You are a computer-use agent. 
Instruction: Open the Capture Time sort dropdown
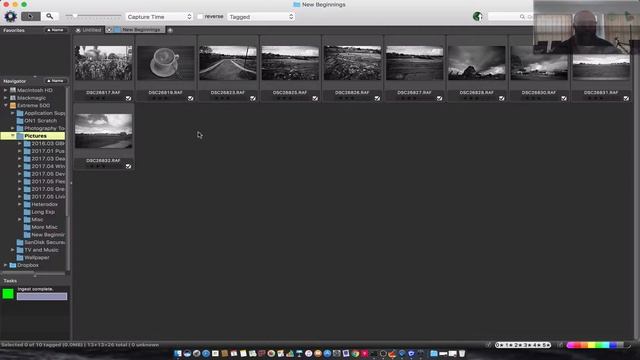point(159,17)
